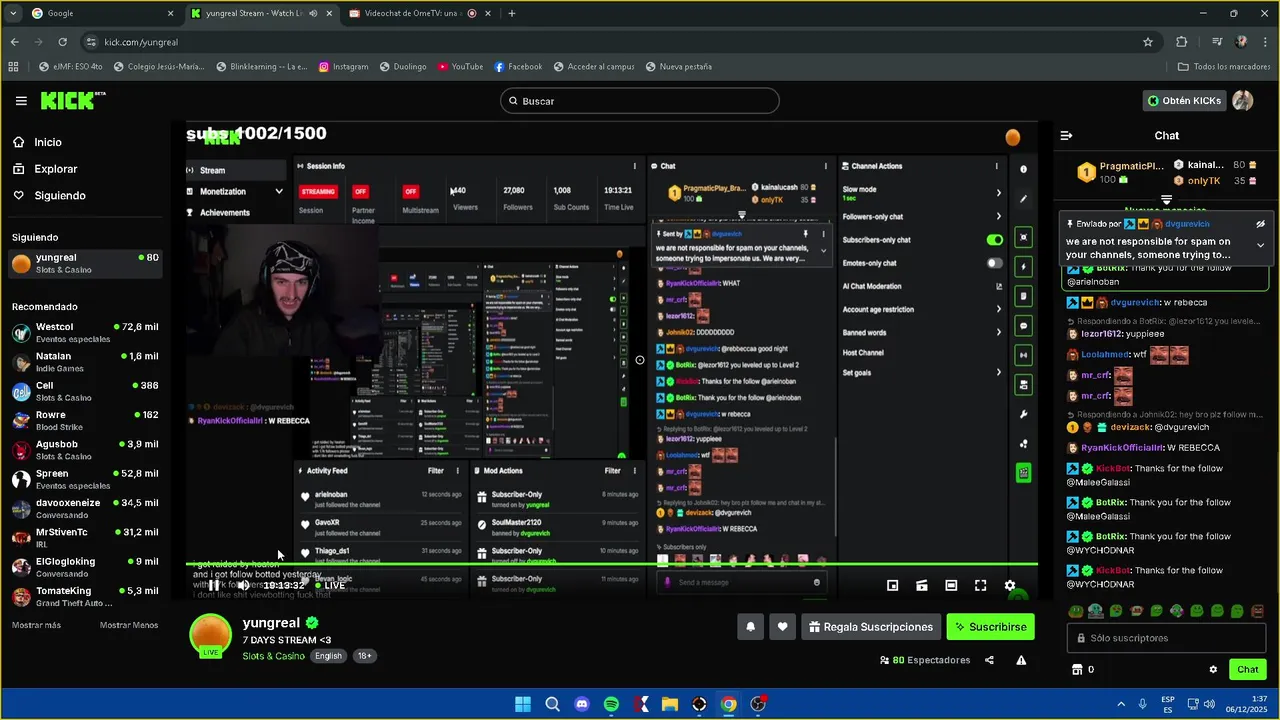Collapse the chat panel with arrow icon
Image resolution: width=1280 pixels, height=720 pixels.
(1066, 135)
